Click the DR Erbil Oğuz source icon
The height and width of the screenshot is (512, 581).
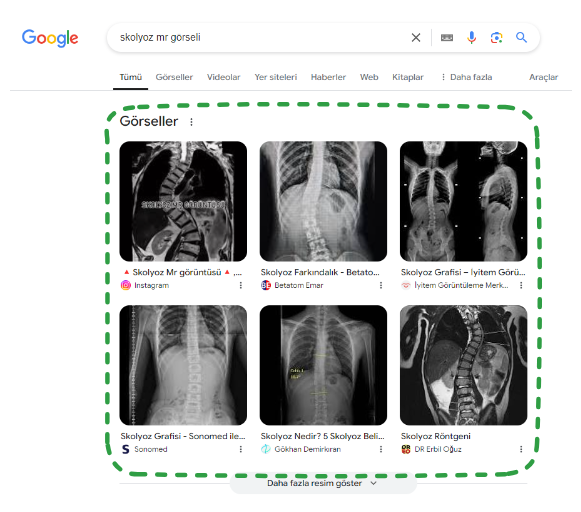406,449
